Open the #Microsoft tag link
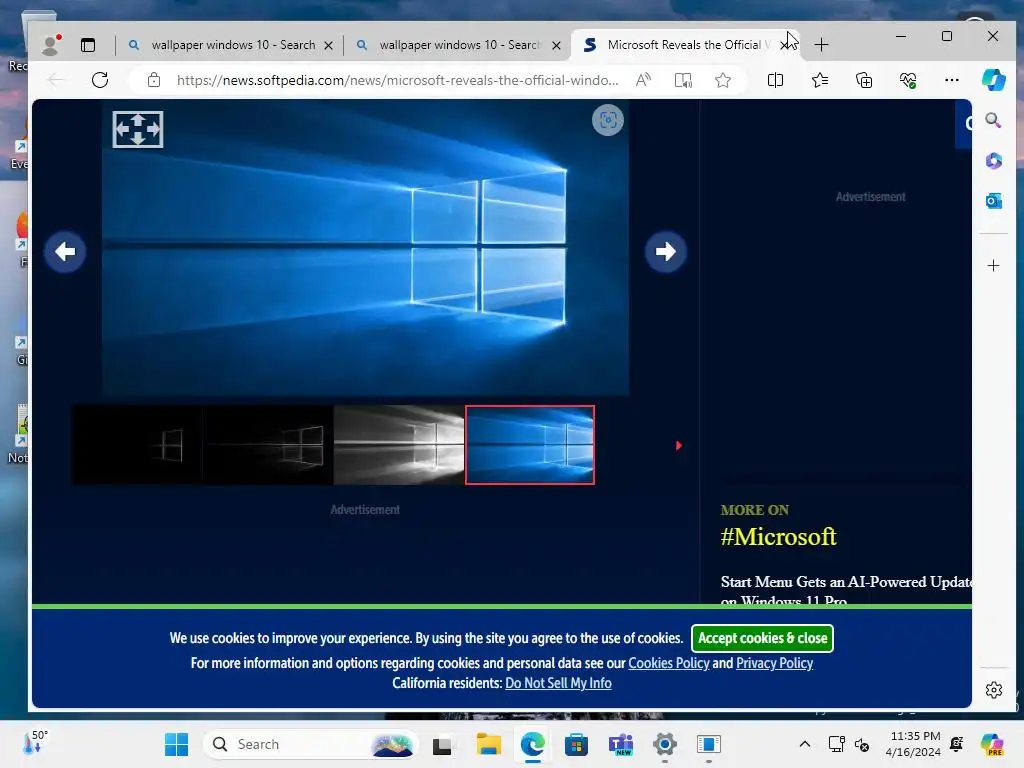Image resolution: width=1024 pixels, height=768 pixels. [778, 537]
